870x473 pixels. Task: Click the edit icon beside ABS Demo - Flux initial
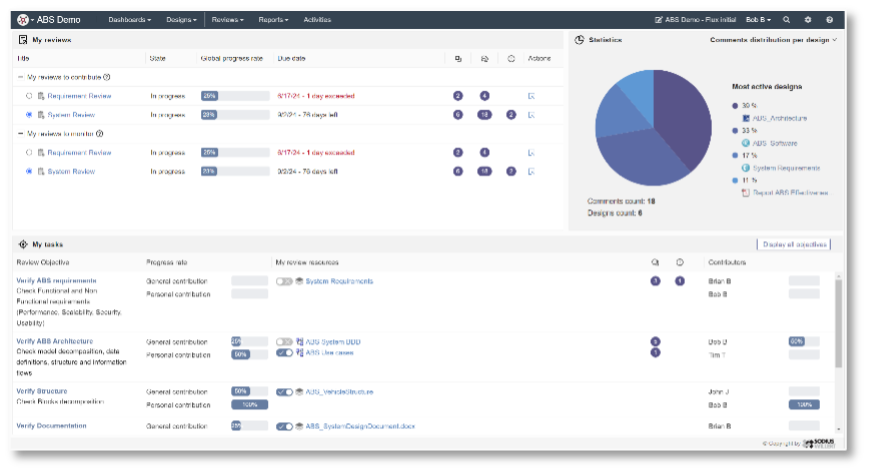(x=658, y=19)
